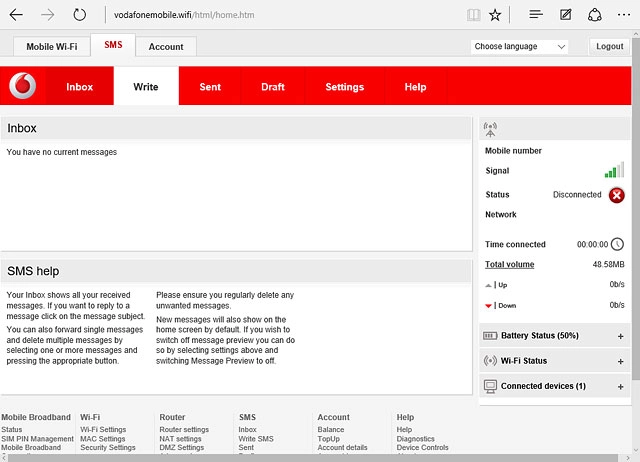This screenshot has width=640, height=462.
Task: Click the browser back arrow
Action: (x=16, y=15)
